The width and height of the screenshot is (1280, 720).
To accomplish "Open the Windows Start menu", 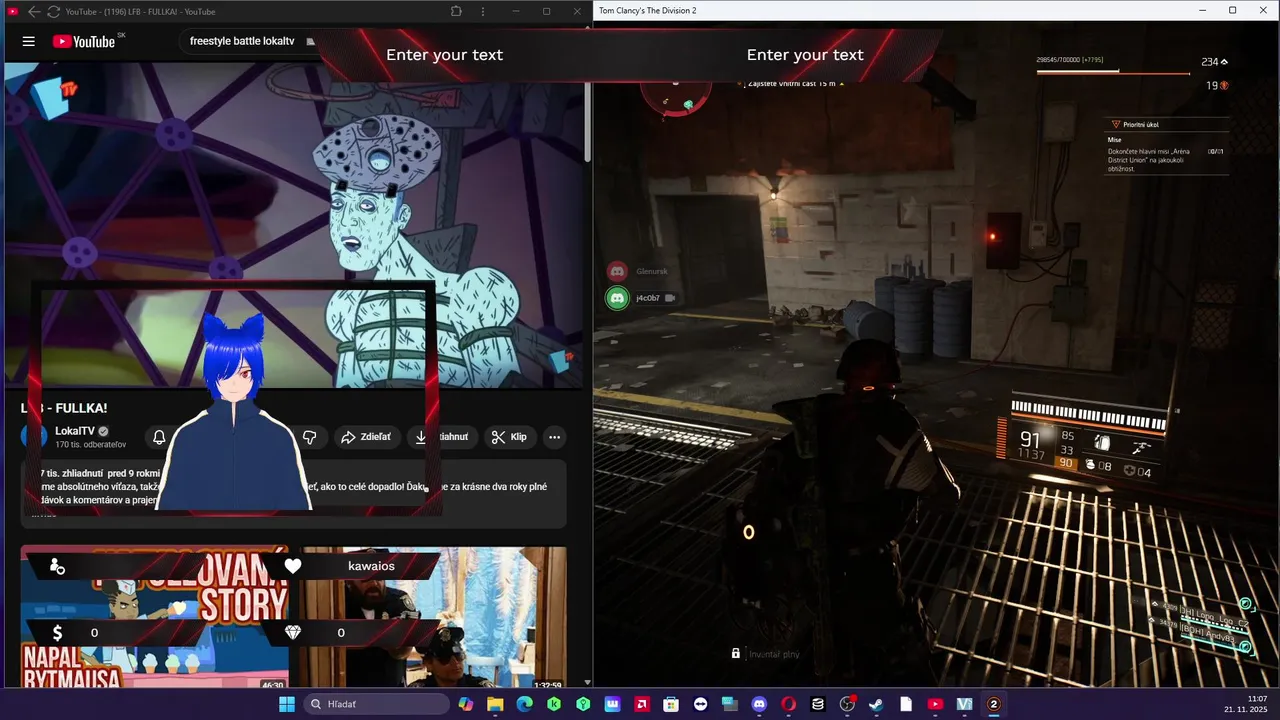I will (287, 704).
